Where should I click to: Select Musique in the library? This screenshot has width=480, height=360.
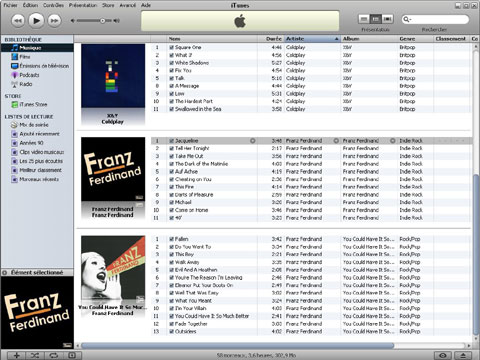pos(37,48)
